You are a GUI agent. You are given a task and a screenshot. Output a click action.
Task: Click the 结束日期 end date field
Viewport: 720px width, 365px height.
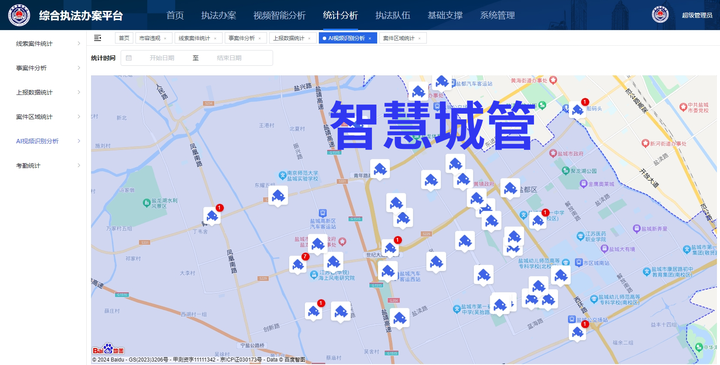229,58
